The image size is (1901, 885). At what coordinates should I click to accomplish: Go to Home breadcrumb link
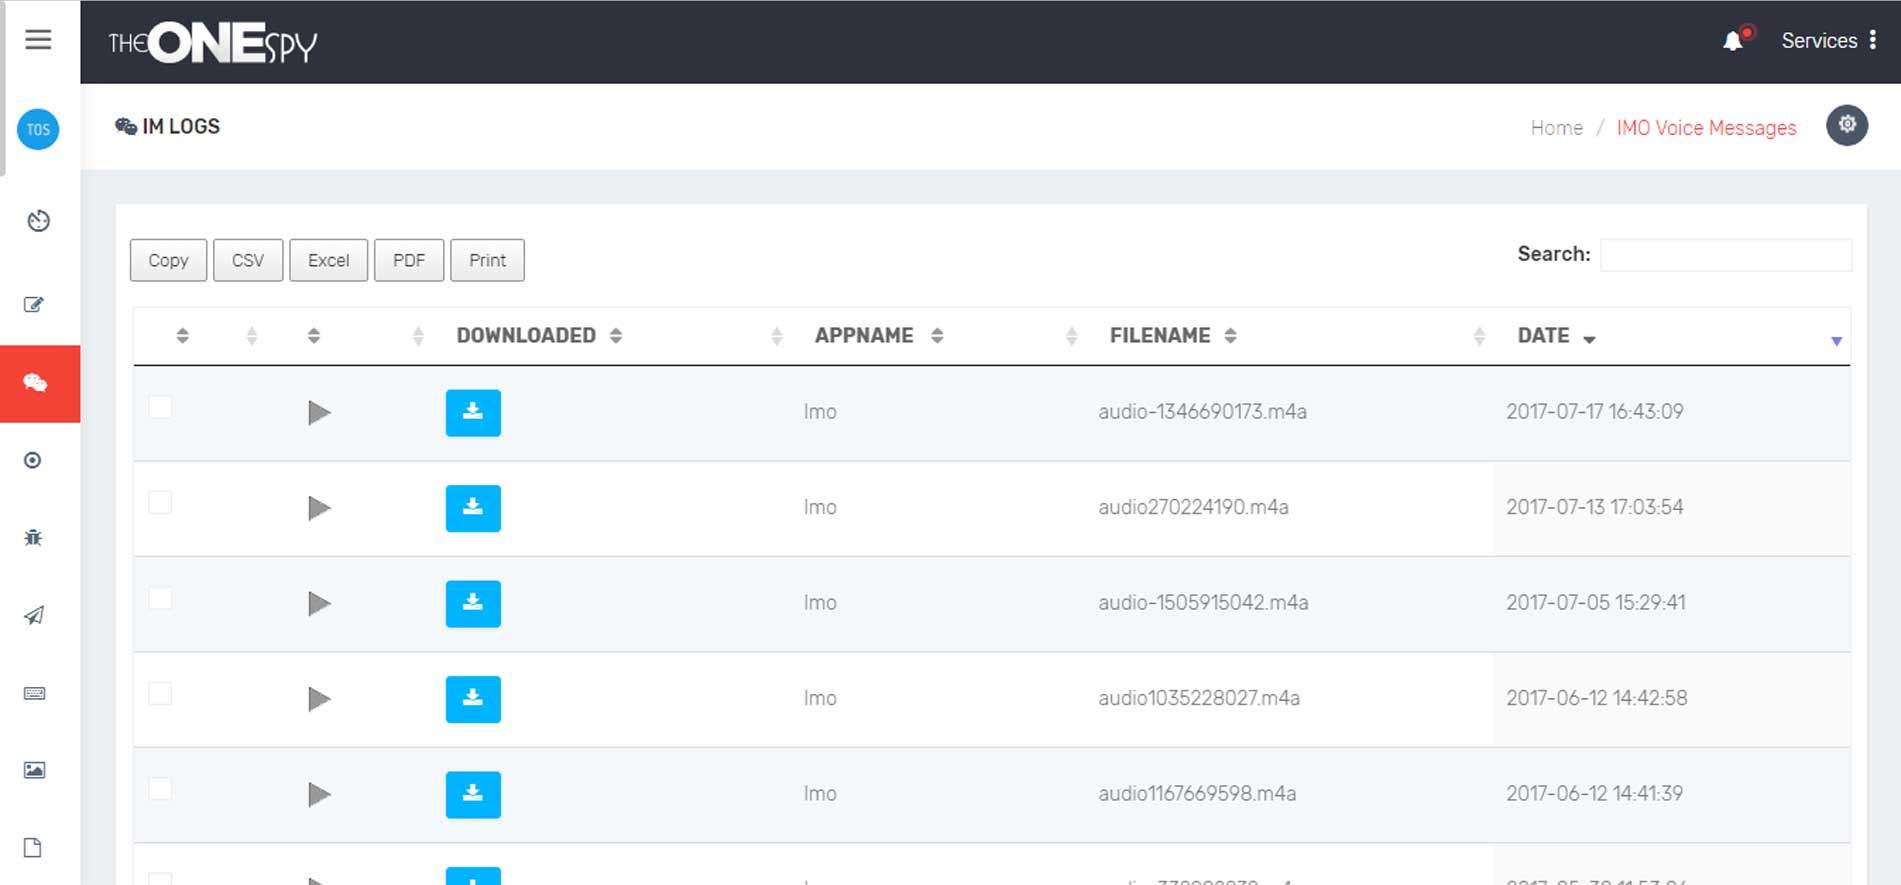[x=1556, y=128]
